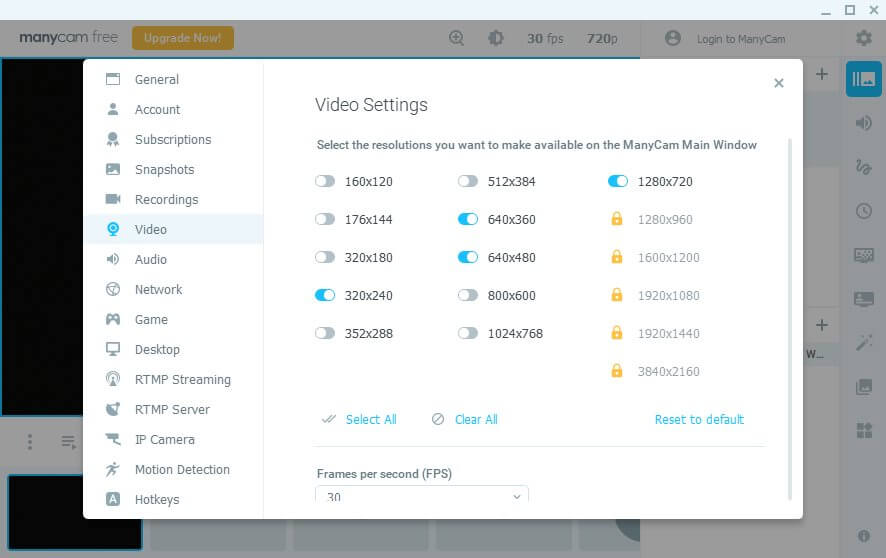Click the brightness adjustment icon in toolbar
Screen dimensions: 886x558
pyautogui.click(x=496, y=38)
